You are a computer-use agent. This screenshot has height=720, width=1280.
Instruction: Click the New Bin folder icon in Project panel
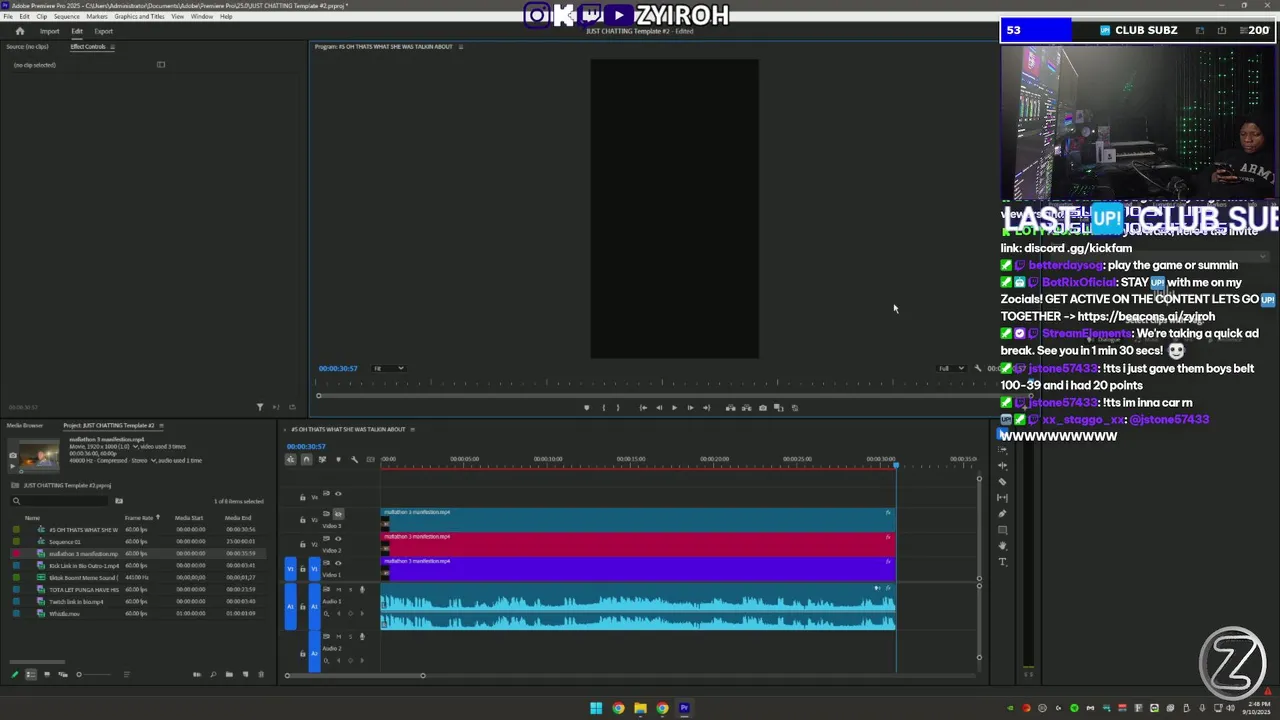coord(229,674)
